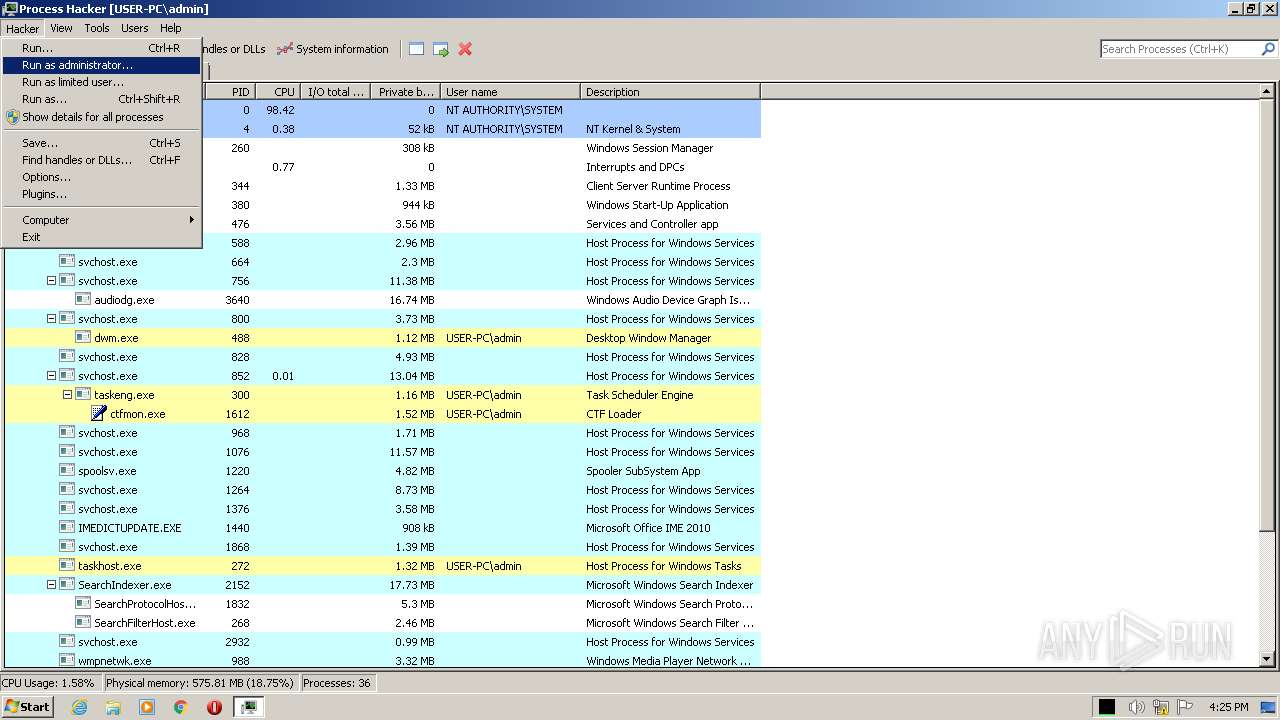The image size is (1280, 720).
Task: Focus the Search Processes input field
Action: (1180, 49)
